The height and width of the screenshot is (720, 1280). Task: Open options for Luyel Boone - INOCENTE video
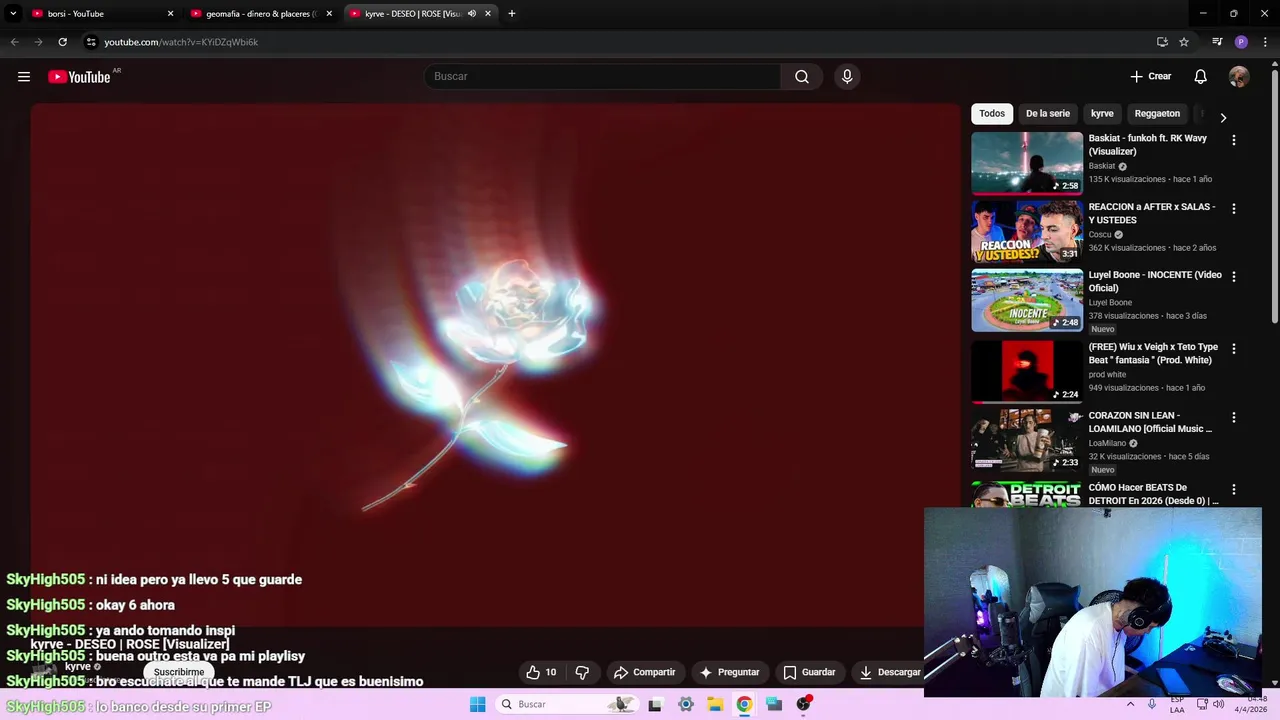[x=1234, y=276]
